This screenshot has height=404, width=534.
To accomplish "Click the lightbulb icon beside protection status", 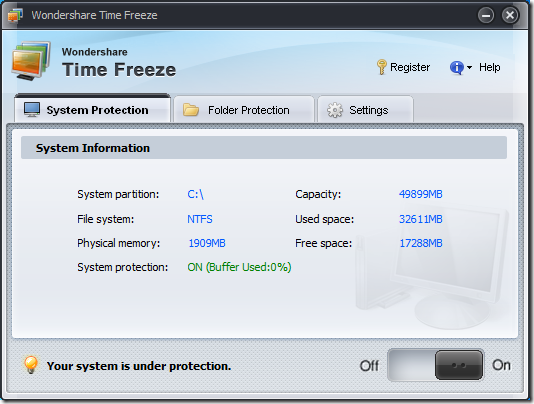I will (x=31, y=364).
